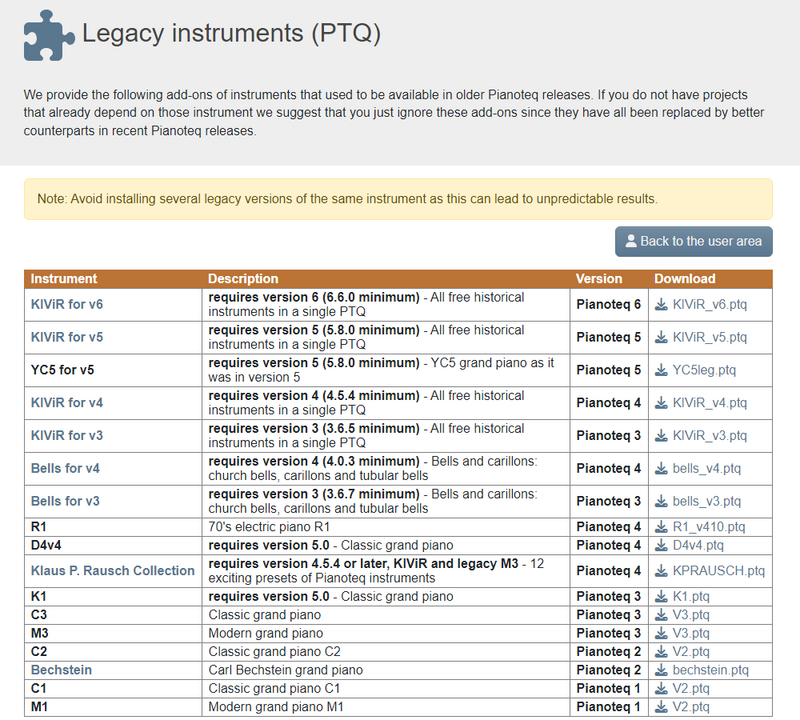Download the bells_v4.ptq file link
The image size is (800, 720).
point(707,468)
